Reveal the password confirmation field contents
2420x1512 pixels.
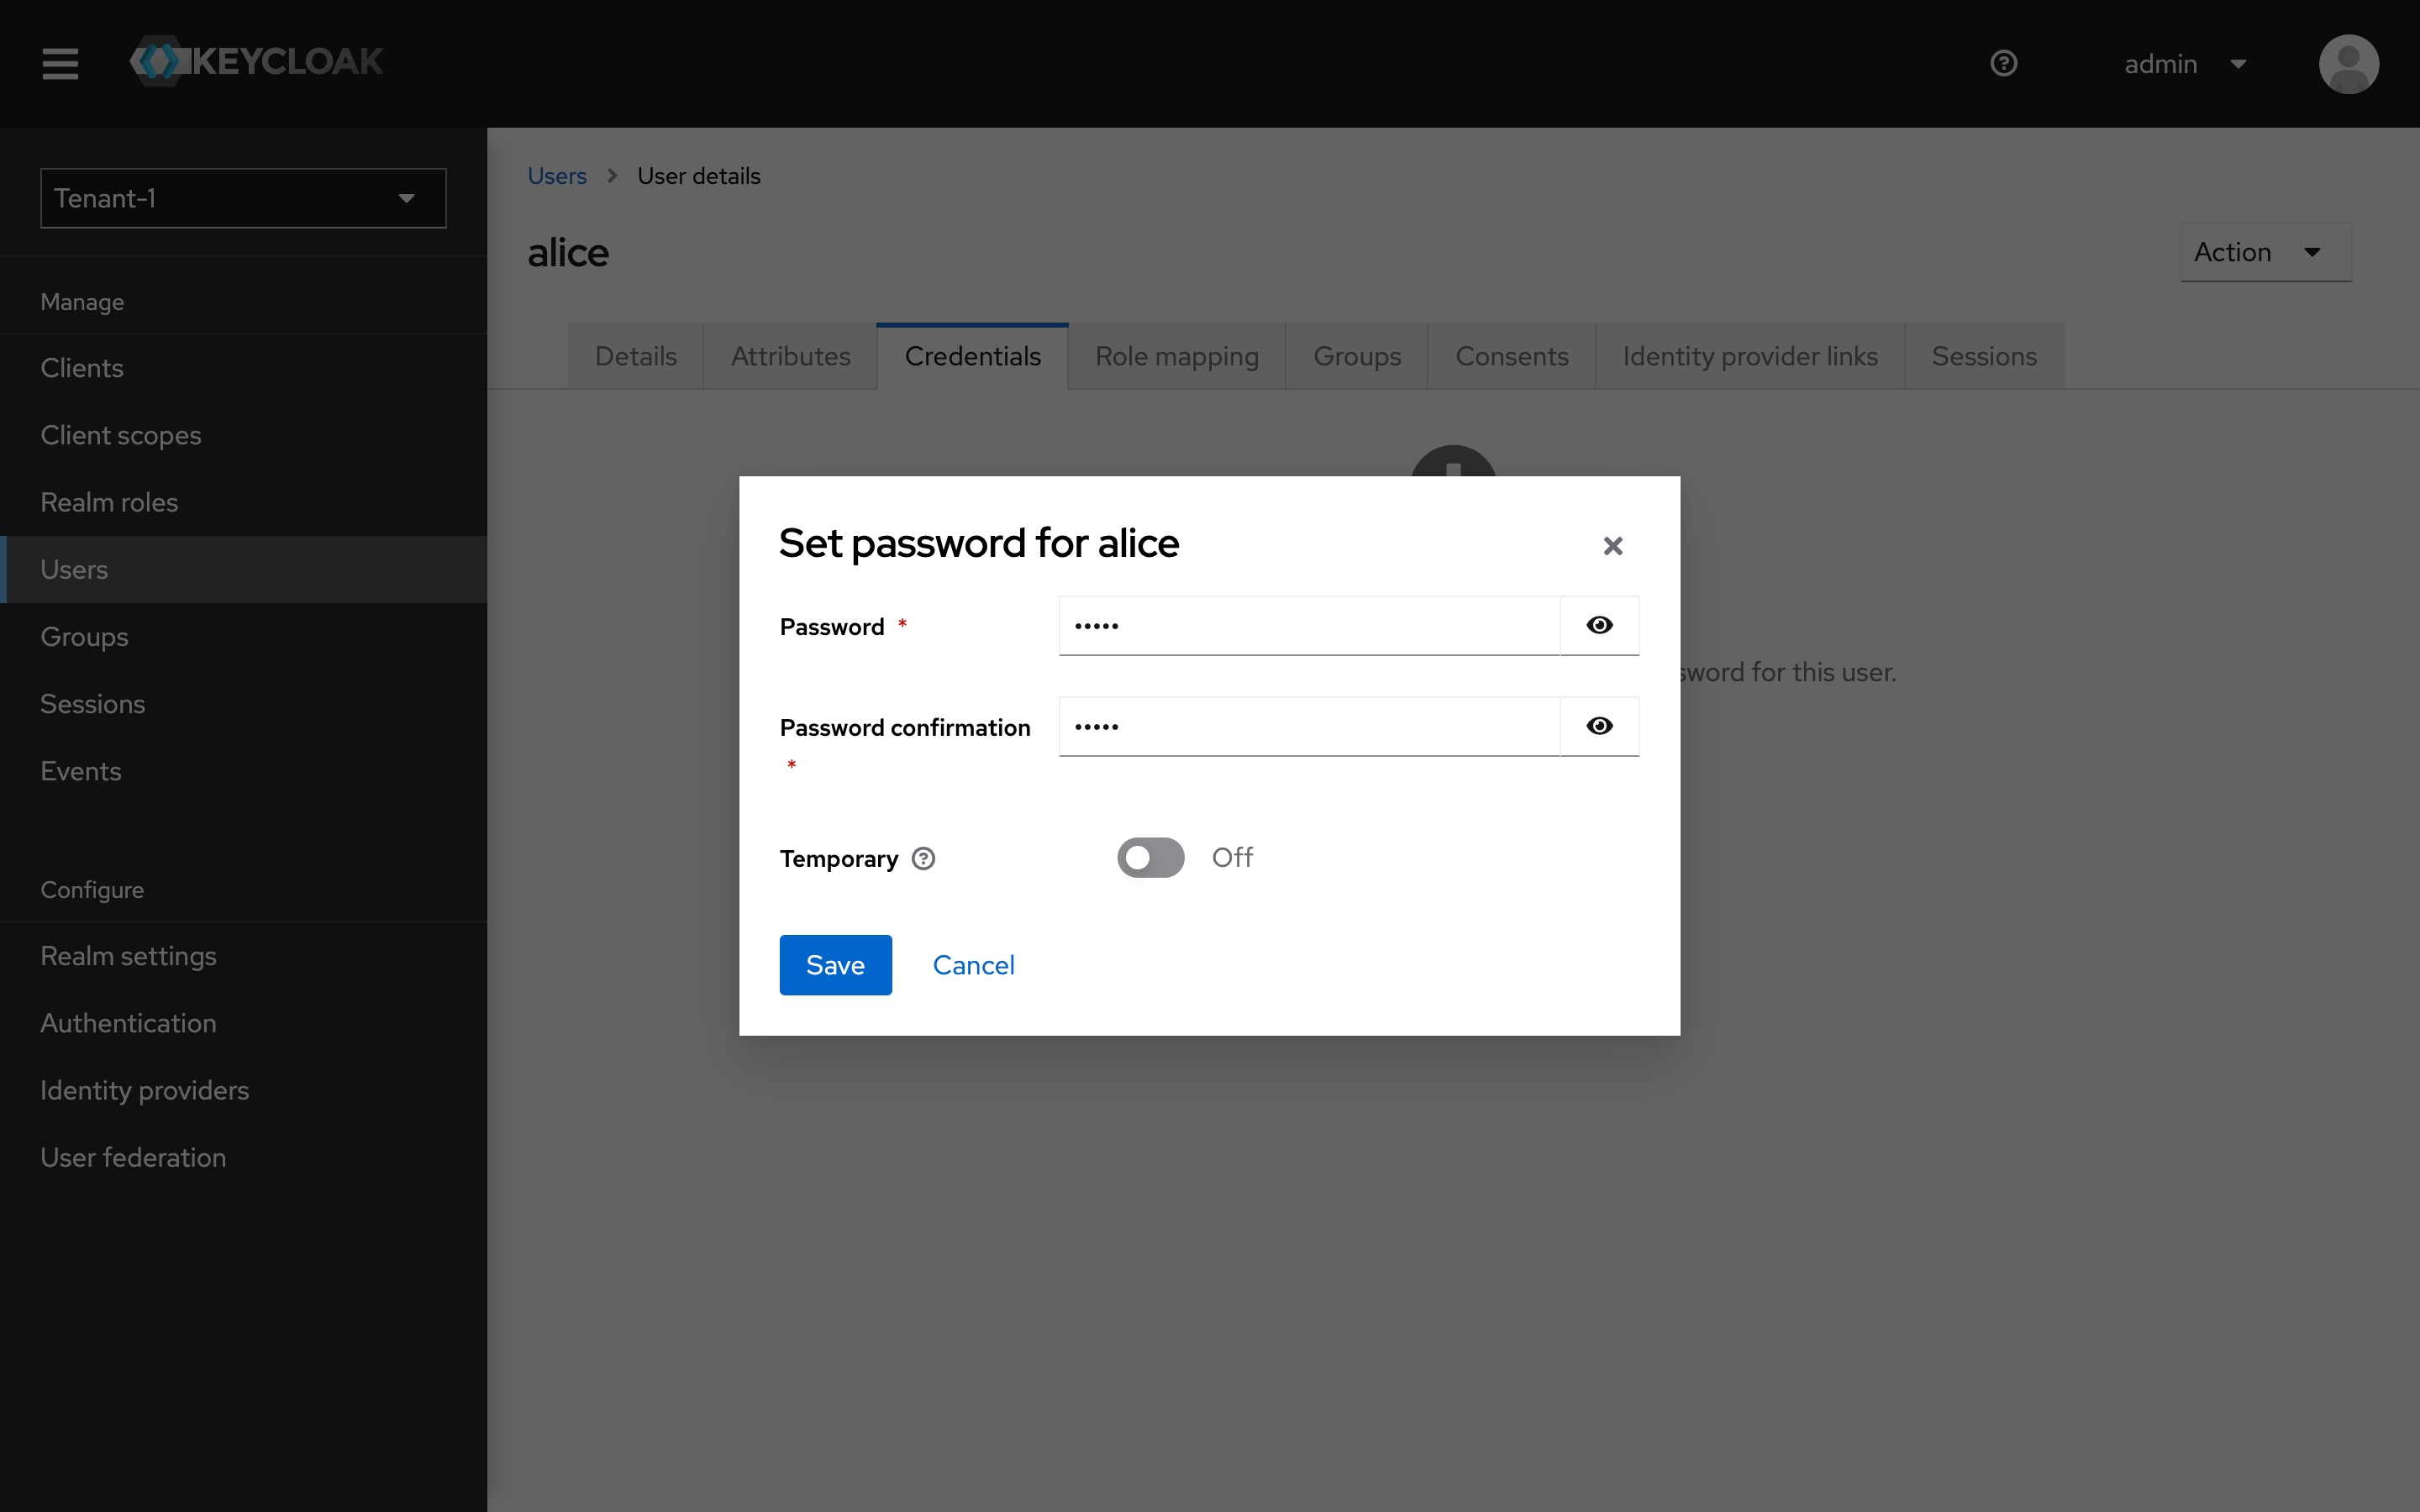tap(1598, 726)
